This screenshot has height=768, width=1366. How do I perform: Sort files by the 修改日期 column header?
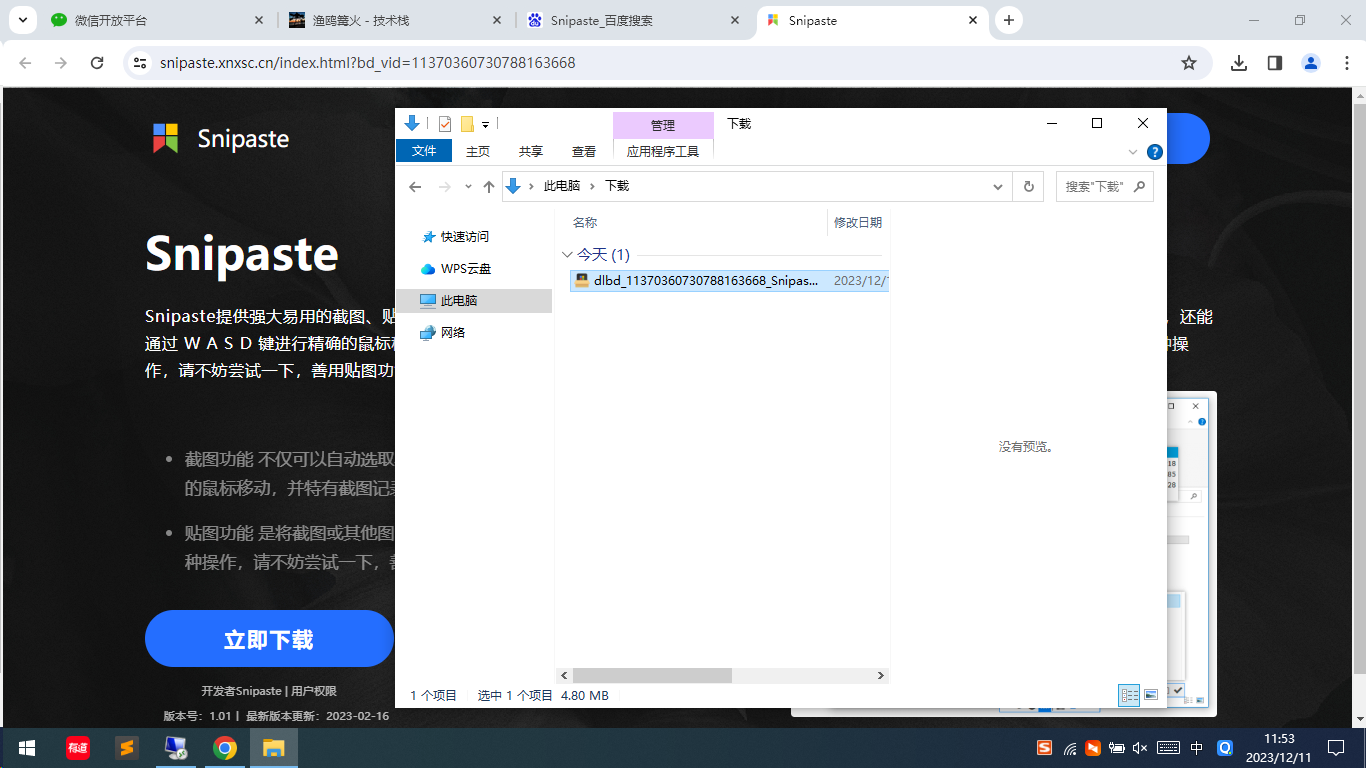point(858,223)
